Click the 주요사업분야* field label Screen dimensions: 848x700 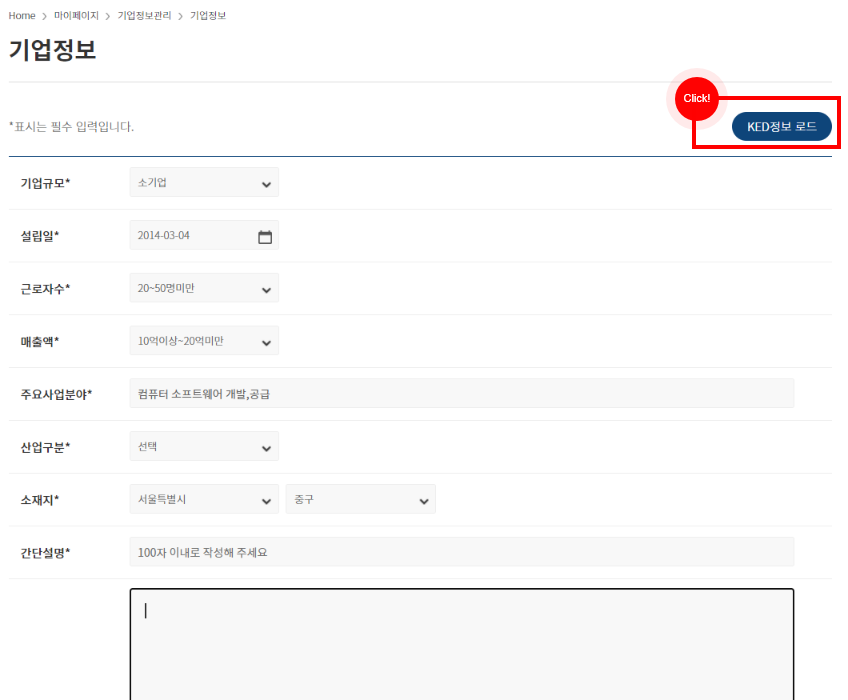[x=56, y=394]
